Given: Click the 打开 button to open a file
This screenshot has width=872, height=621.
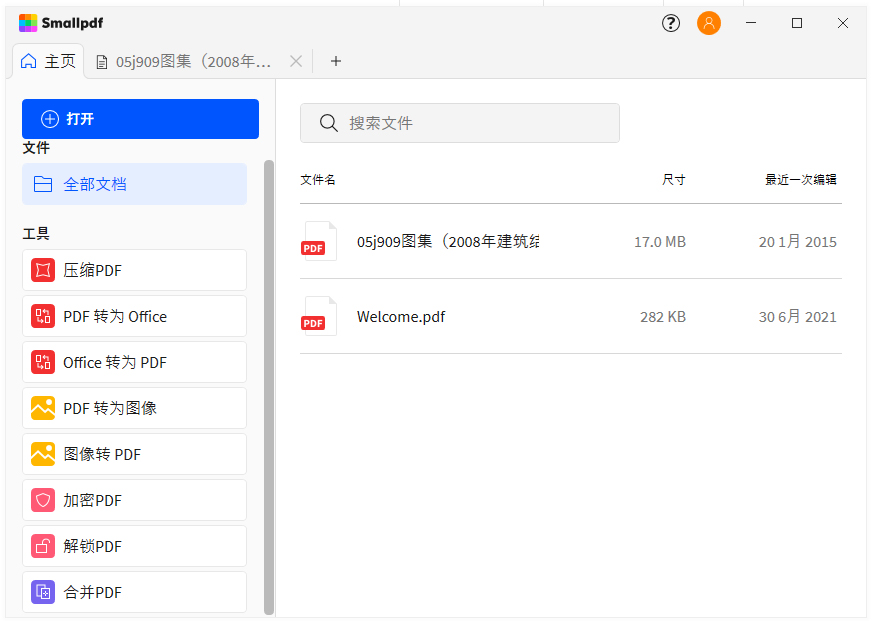Looking at the screenshot, I should 140,118.
